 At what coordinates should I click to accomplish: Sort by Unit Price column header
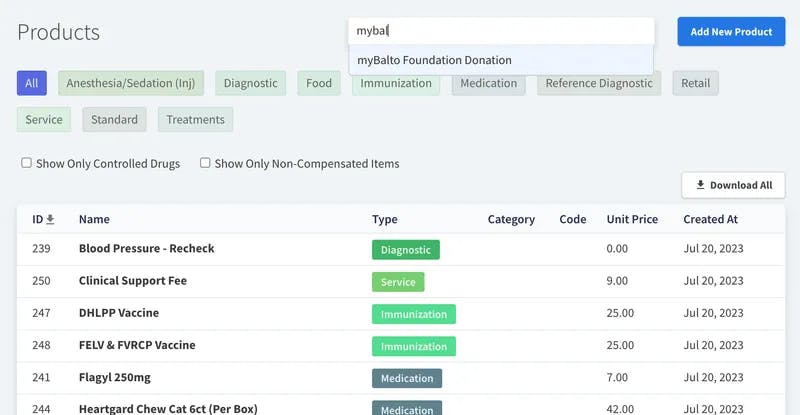click(632, 219)
